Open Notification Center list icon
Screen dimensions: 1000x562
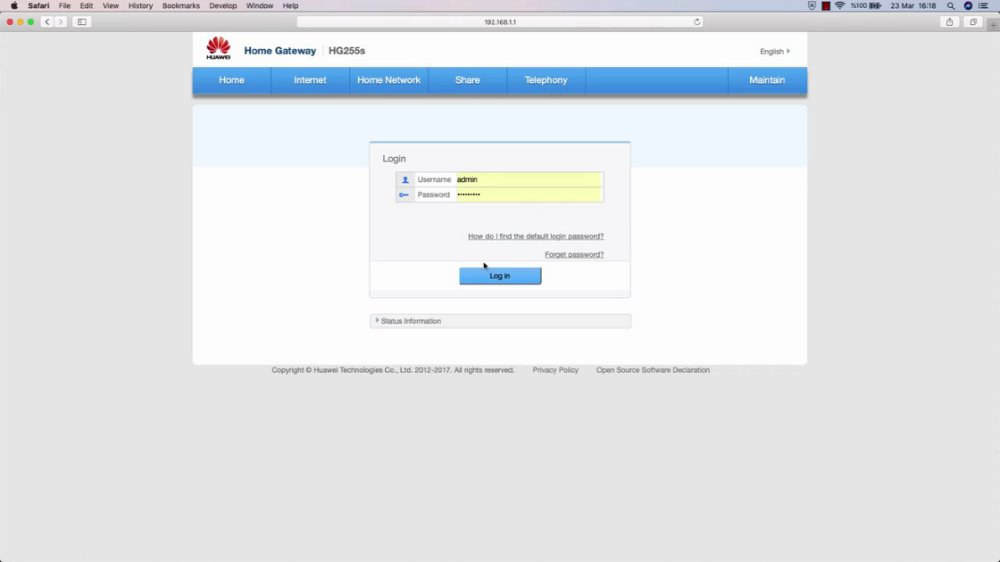(x=983, y=6)
